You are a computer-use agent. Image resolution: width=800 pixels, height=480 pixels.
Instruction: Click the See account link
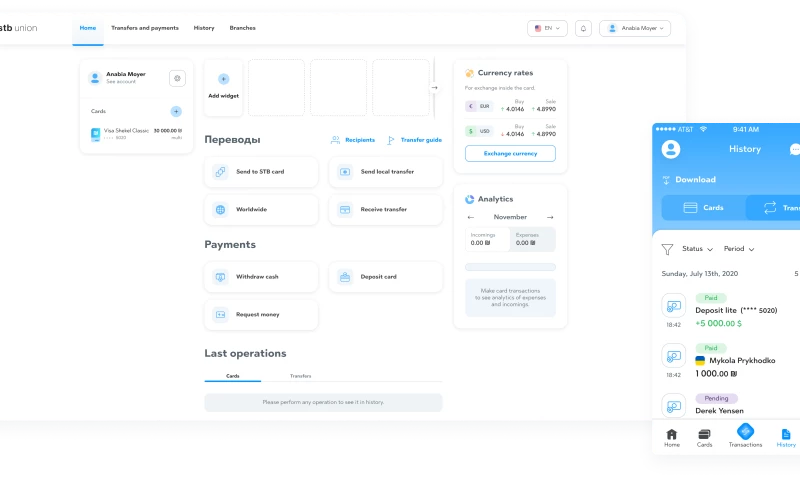coord(121,82)
